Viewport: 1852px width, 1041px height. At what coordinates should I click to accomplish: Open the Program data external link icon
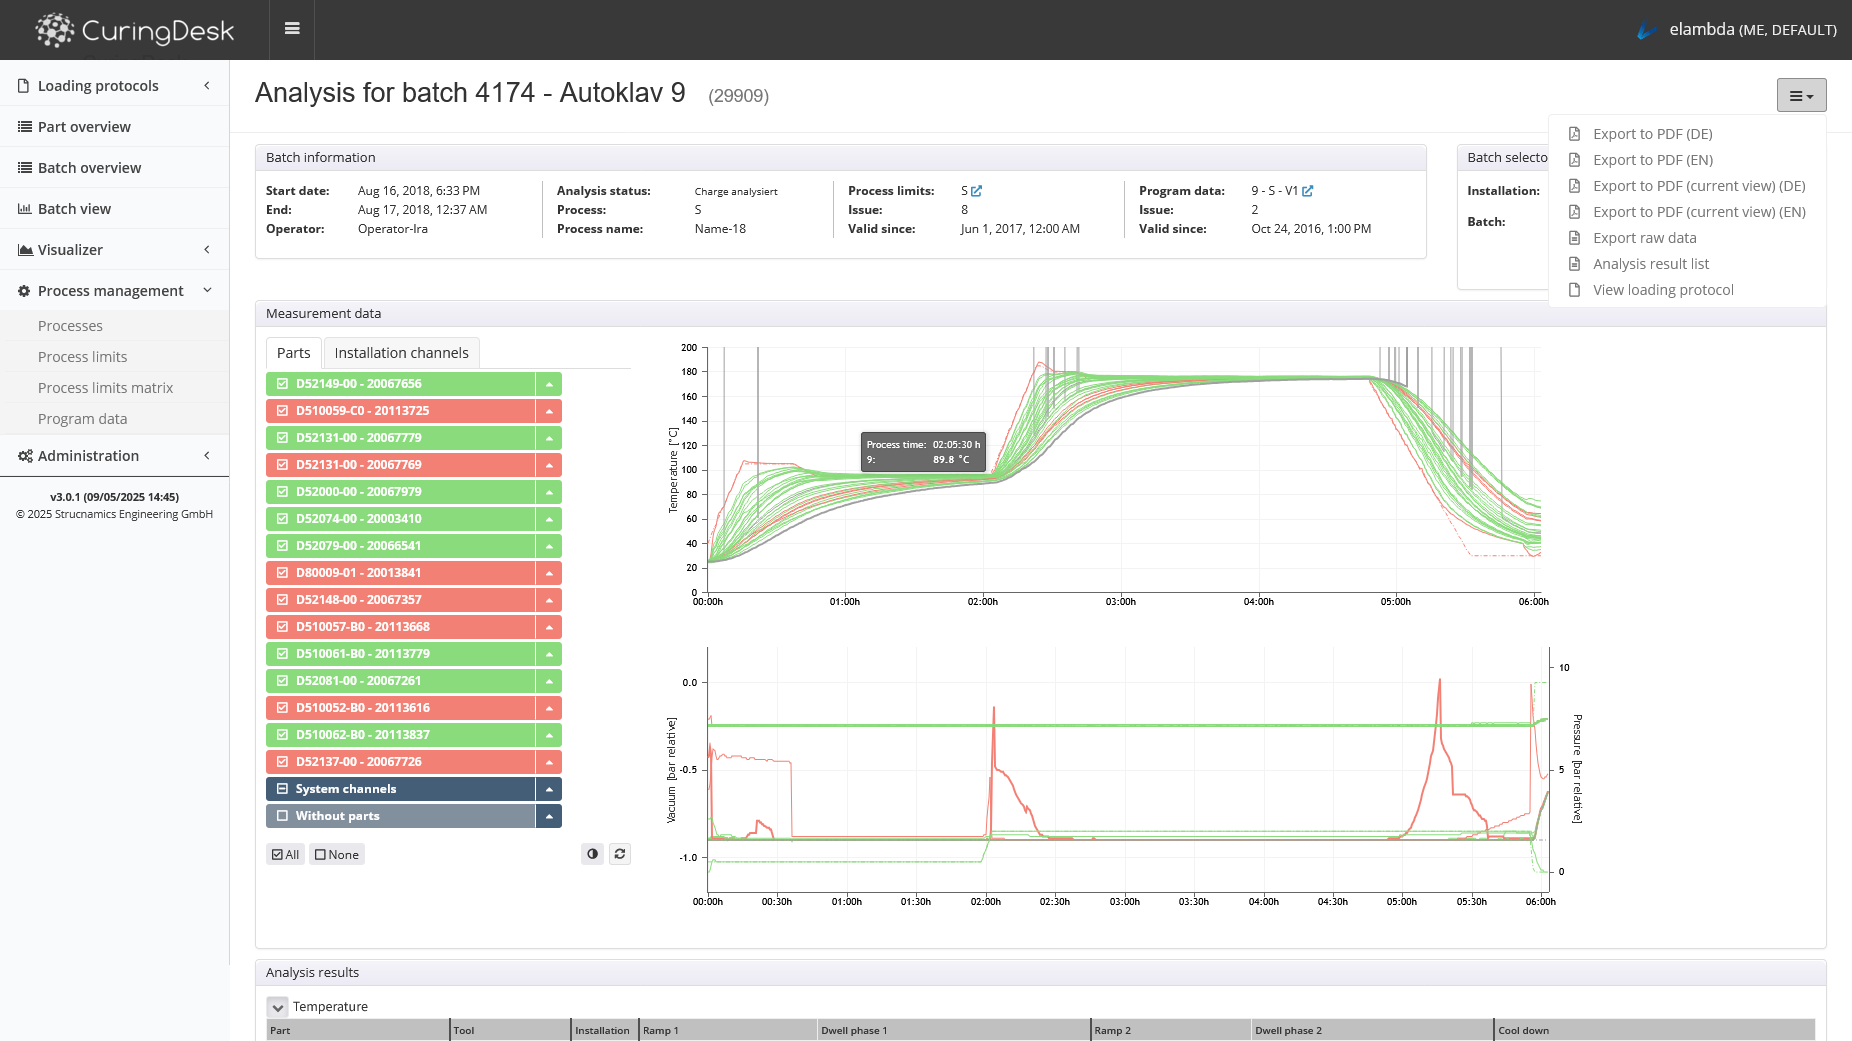(1307, 191)
